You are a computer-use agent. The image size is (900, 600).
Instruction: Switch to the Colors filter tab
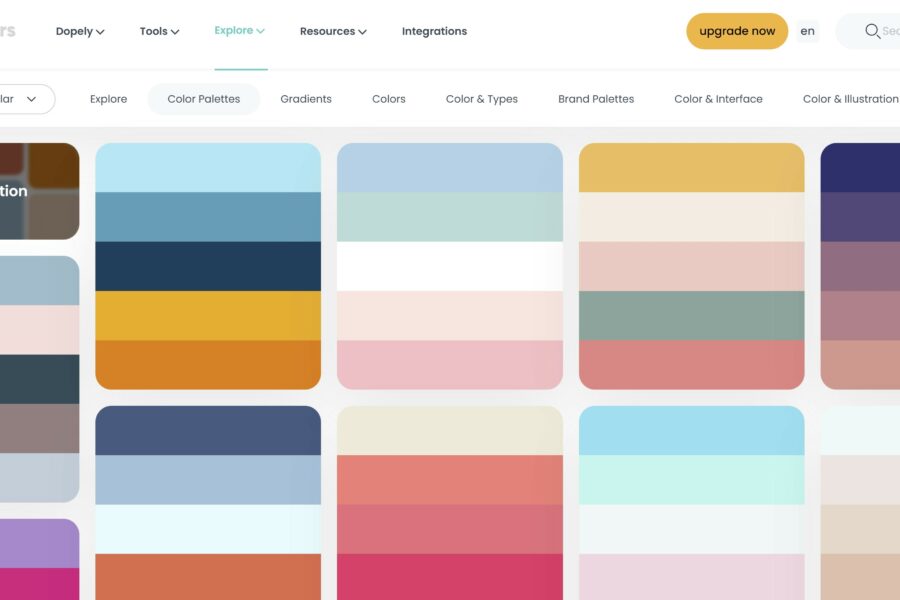[x=388, y=98]
